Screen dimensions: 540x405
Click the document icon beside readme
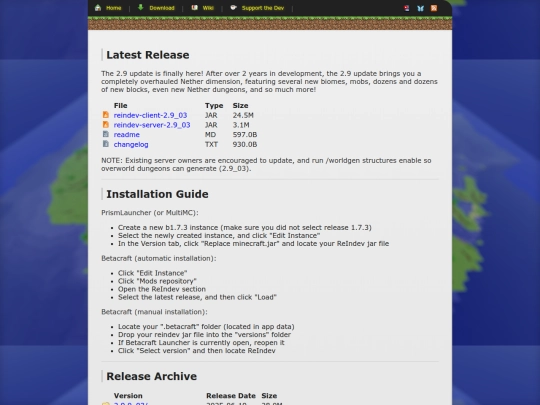tap(106, 134)
